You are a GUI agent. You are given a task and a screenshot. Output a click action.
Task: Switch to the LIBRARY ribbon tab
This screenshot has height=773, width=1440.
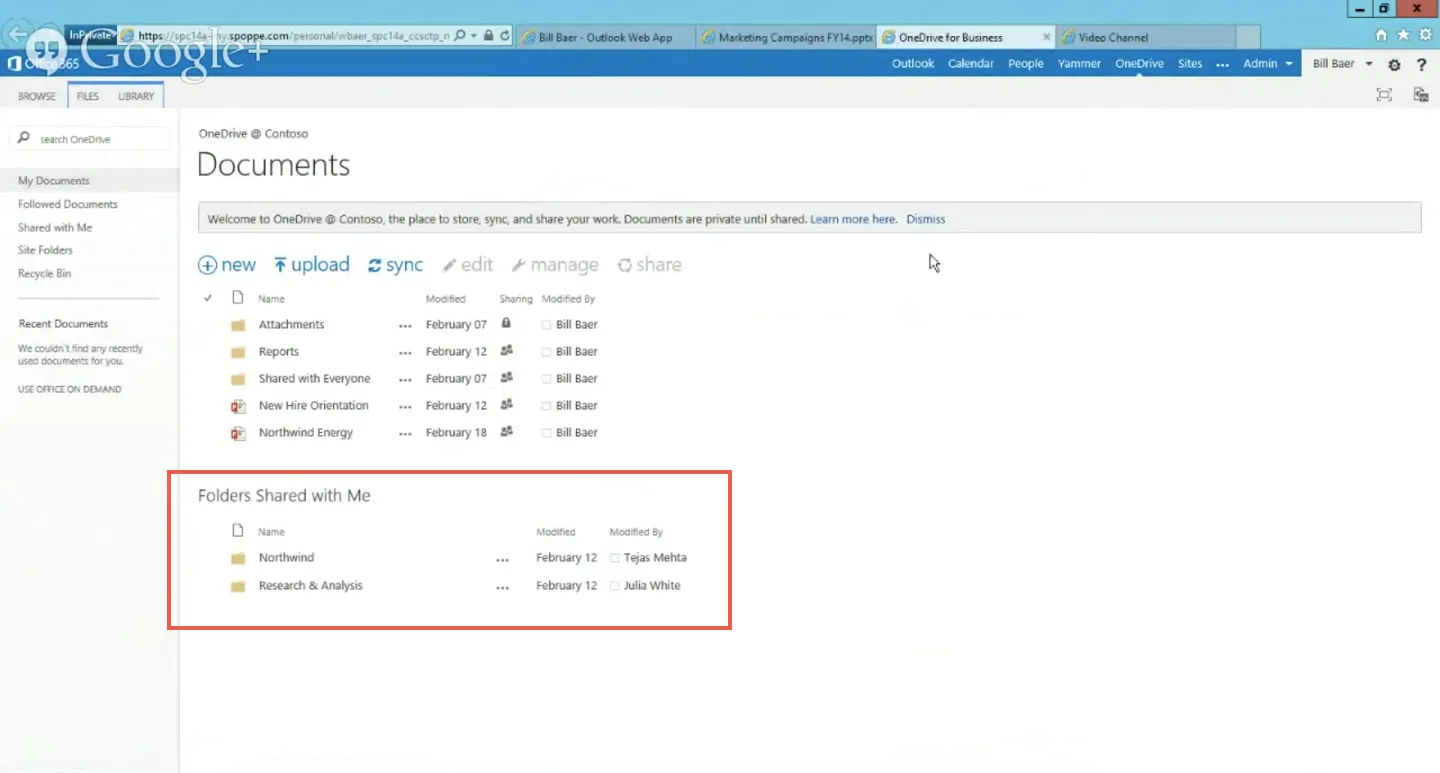(136, 97)
